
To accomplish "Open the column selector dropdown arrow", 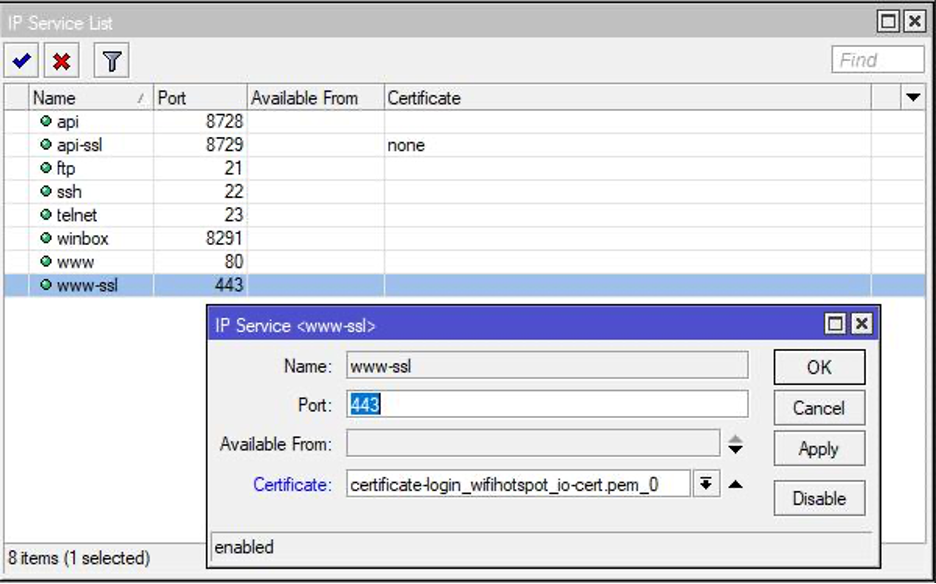I will coord(913,97).
